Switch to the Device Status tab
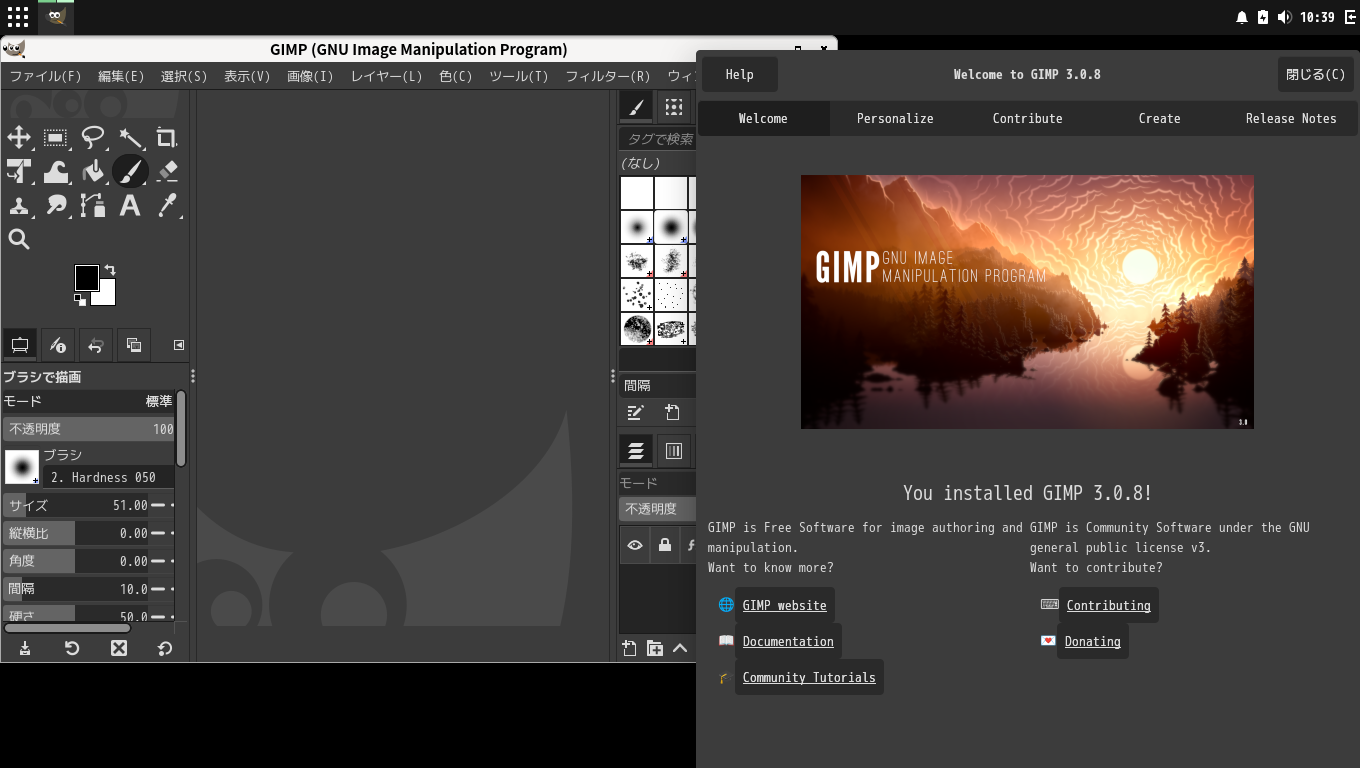Screen dimensions: 1360x768 pos(57,345)
